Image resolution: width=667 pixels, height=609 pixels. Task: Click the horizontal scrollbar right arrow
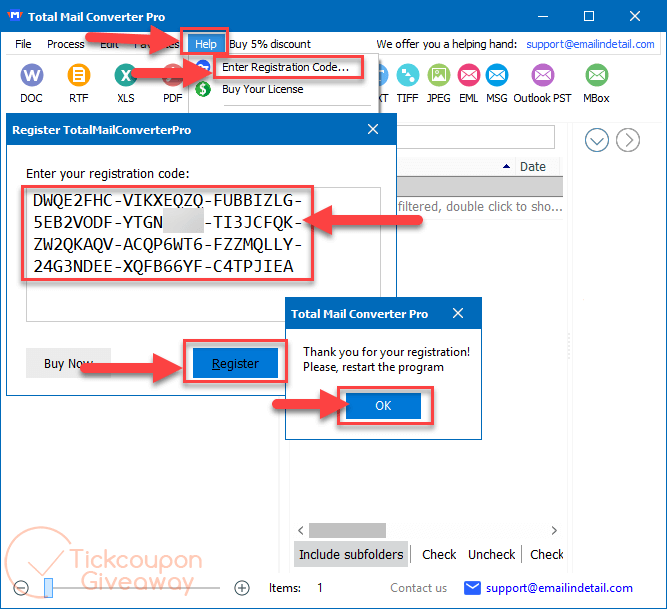coord(554,531)
